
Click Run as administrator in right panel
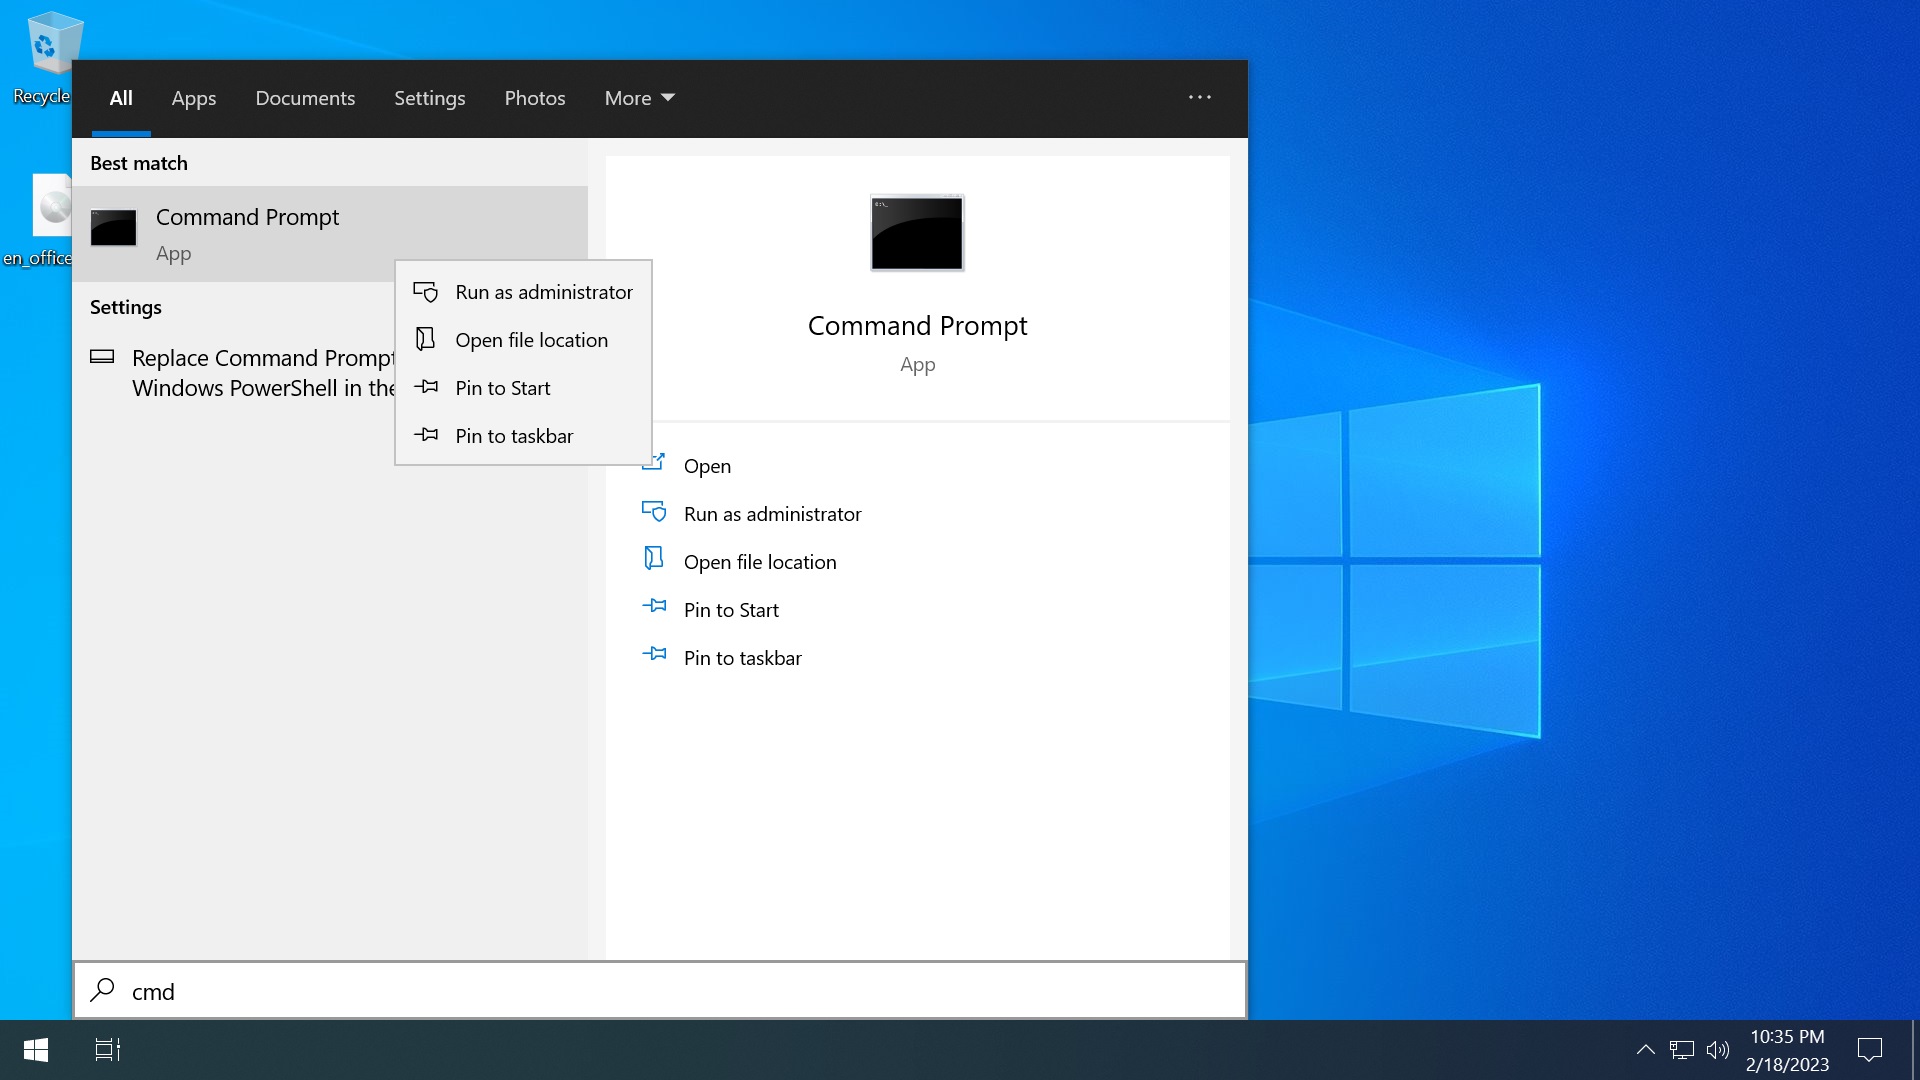(772, 514)
